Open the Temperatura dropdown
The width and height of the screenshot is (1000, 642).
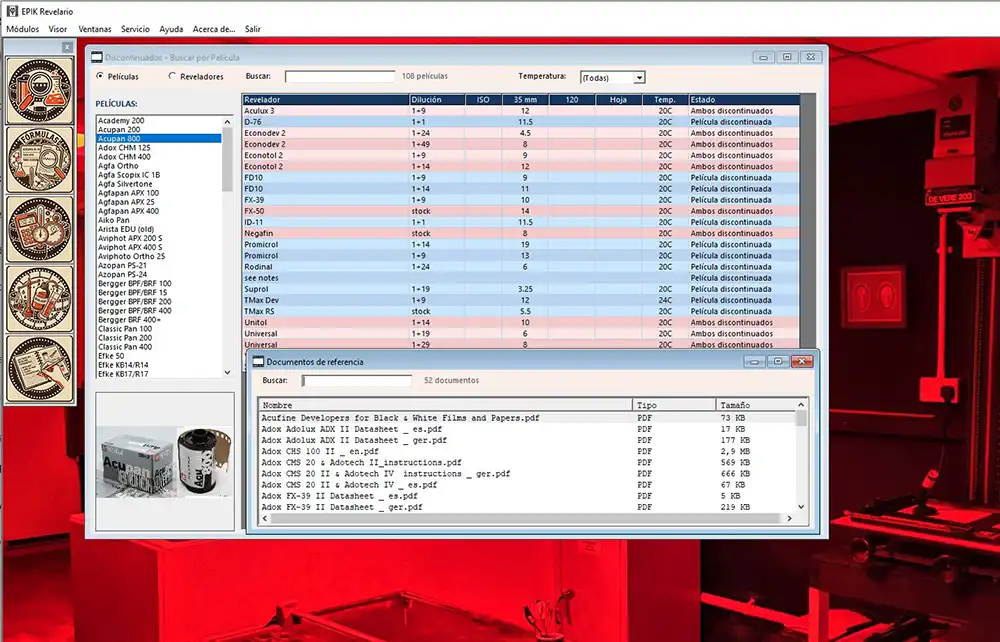click(639, 78)
